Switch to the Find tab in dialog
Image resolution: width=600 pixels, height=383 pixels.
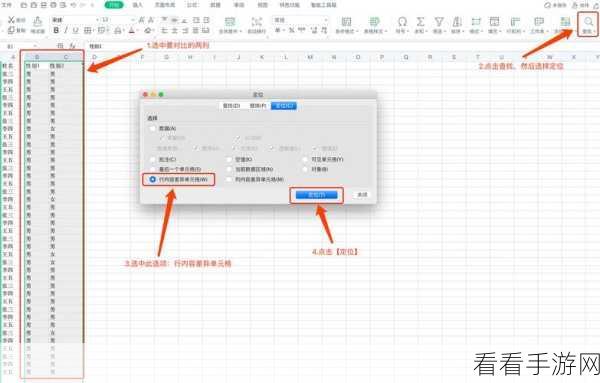(232, 106)
